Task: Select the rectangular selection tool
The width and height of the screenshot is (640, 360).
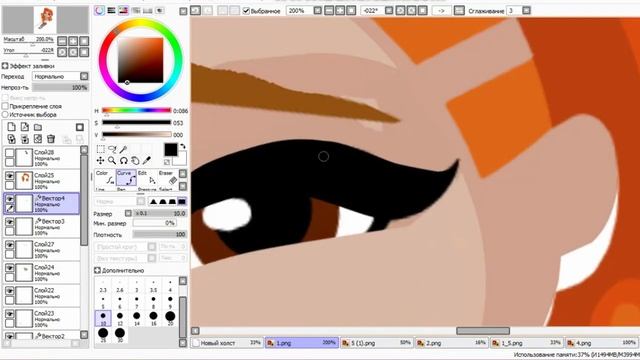Action: coord(100,149)
